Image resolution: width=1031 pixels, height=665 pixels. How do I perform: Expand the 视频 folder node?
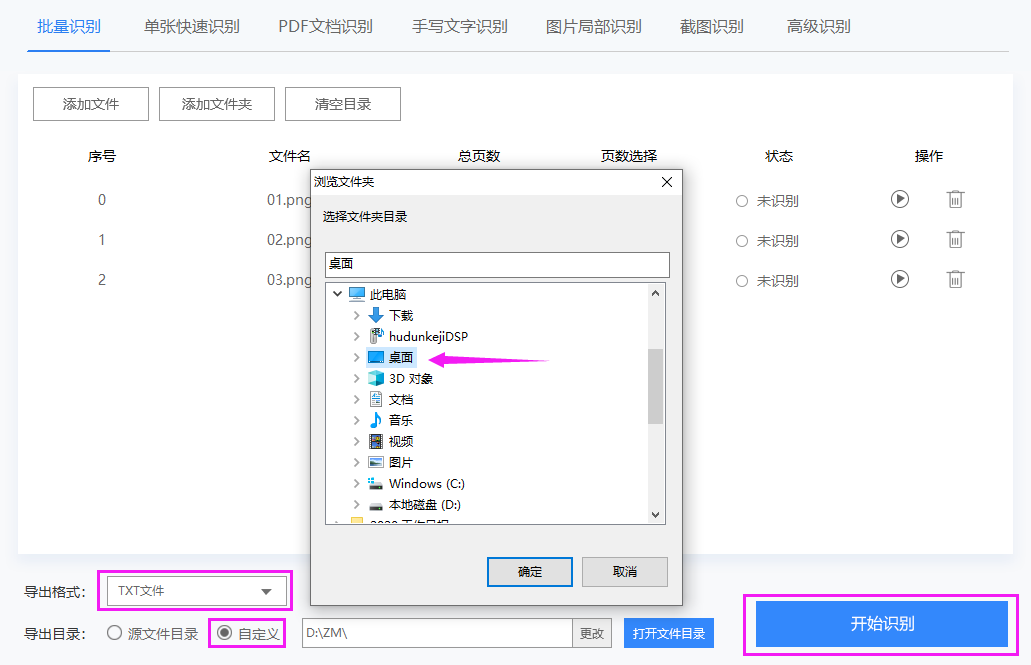tap(356, 441)
